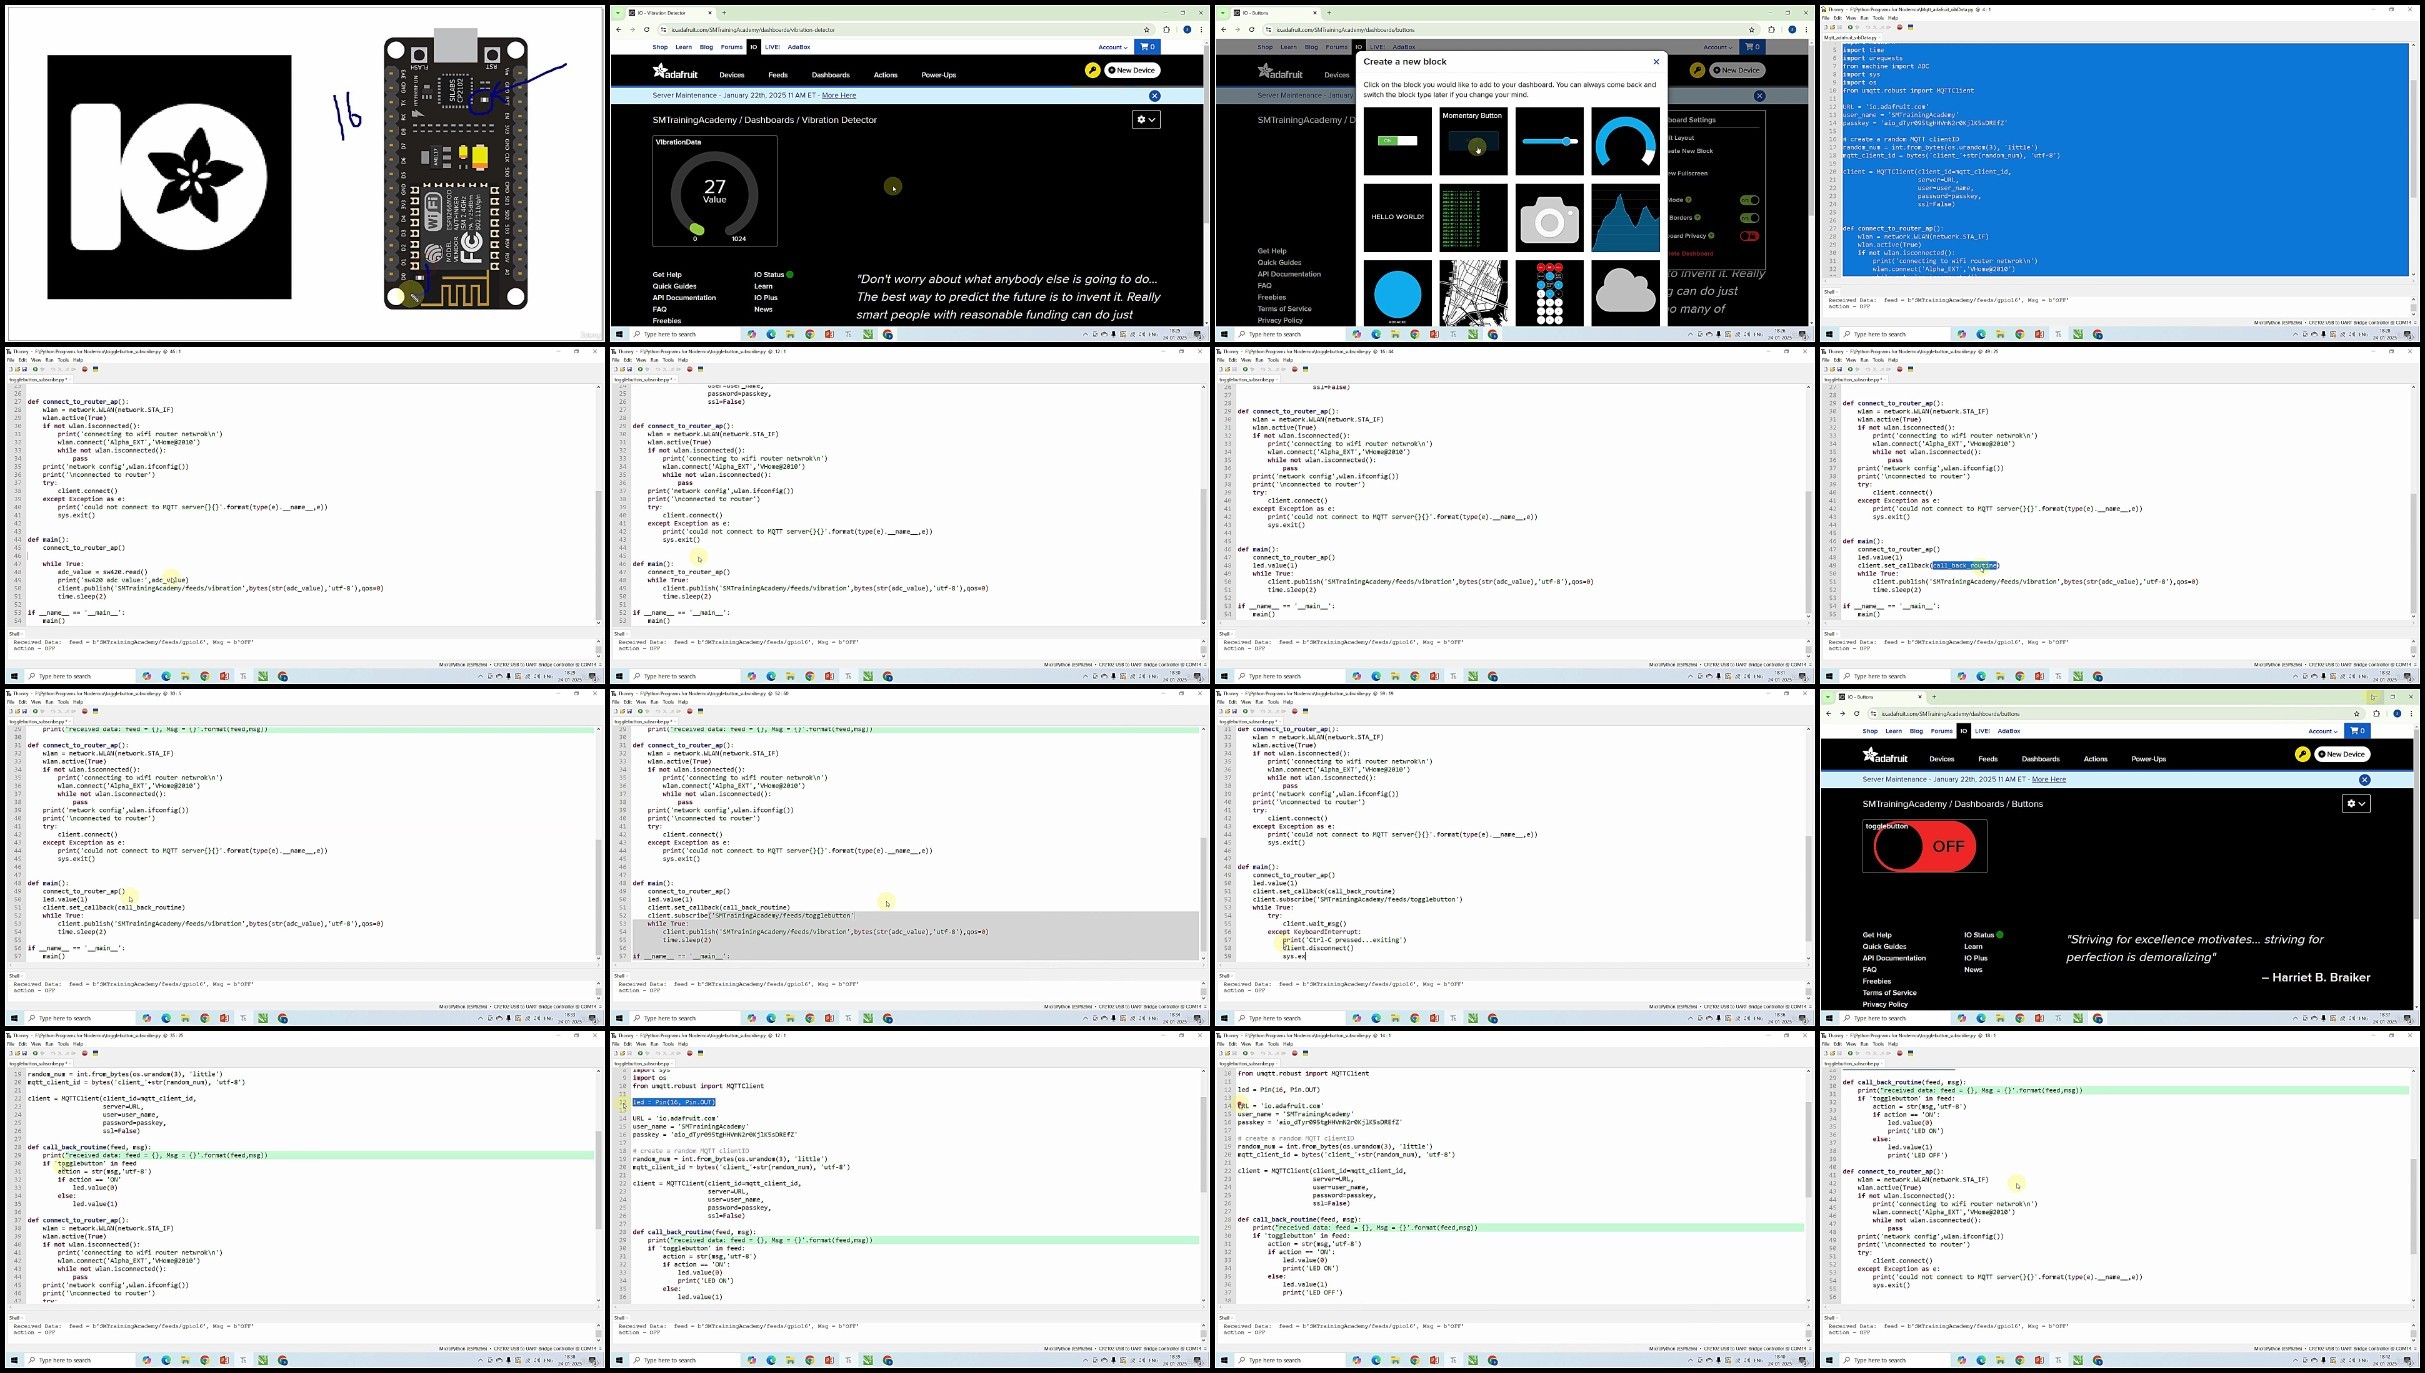Screen dimensions: 2425x1373
Task: Select the street map block thumbnail
Action: tap(1473, 293)
